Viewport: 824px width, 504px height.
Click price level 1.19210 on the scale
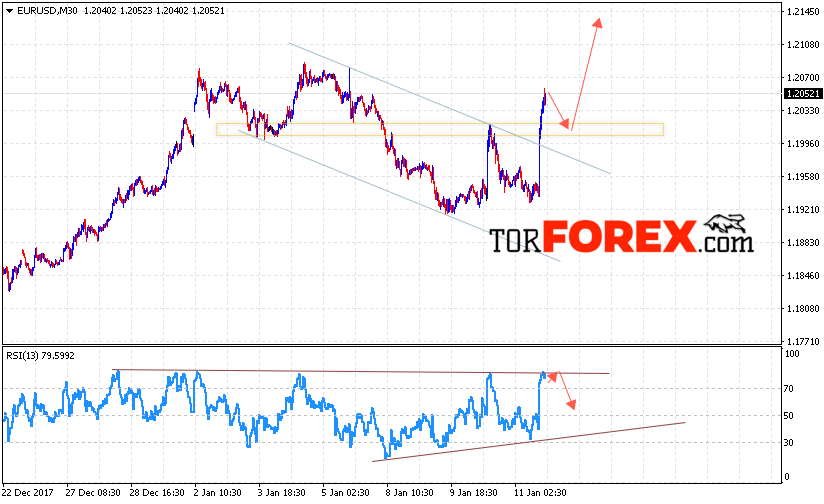coord(804,210)
